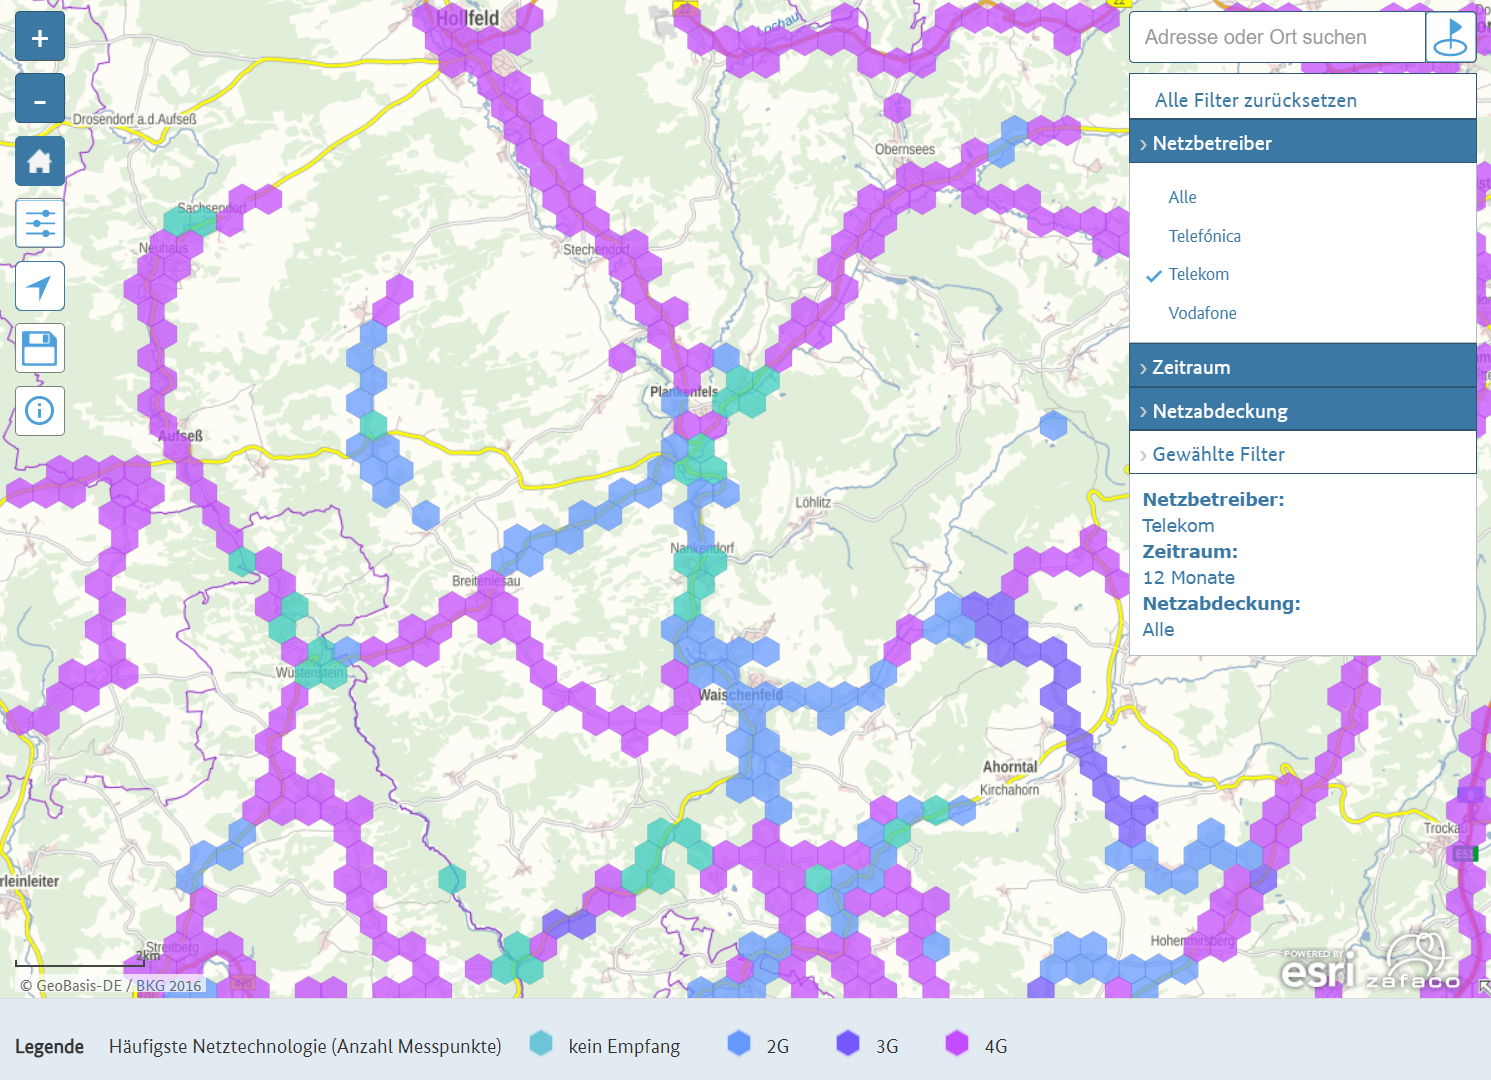Expand the Netzabdeckung section

(1302, 410)
